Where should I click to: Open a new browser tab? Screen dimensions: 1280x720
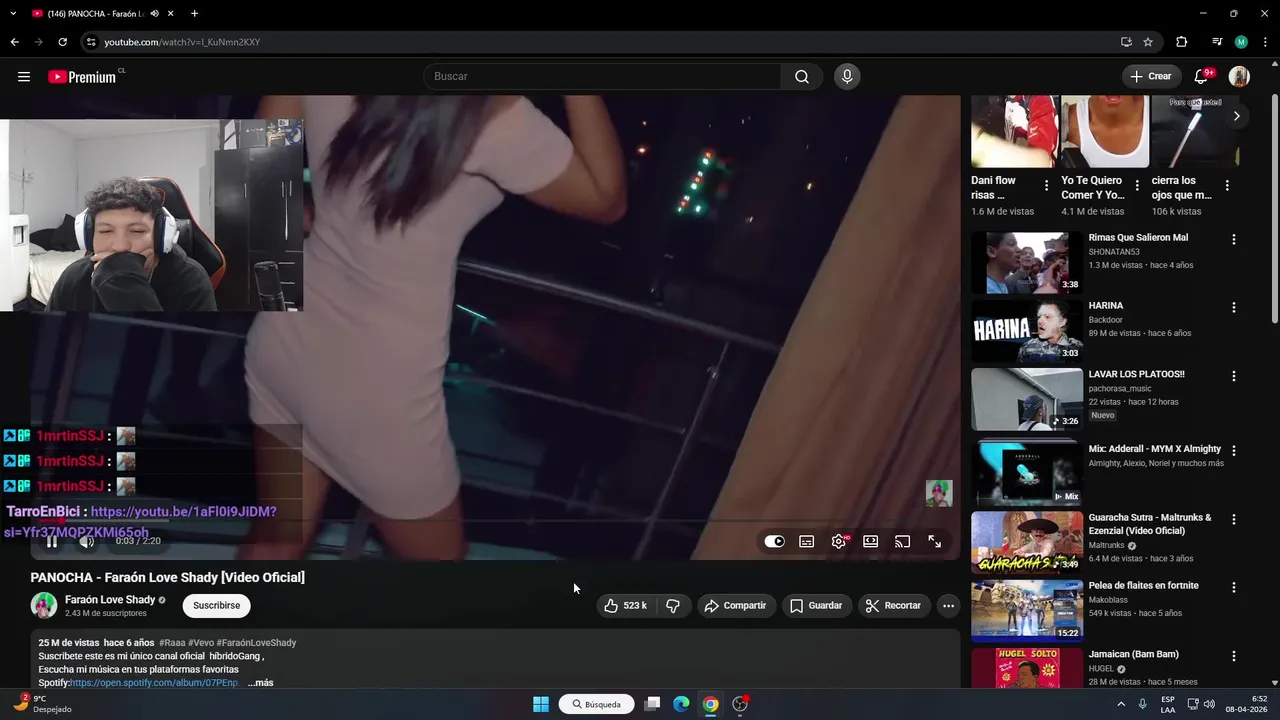pyautogui.click(x=194, y=14)
